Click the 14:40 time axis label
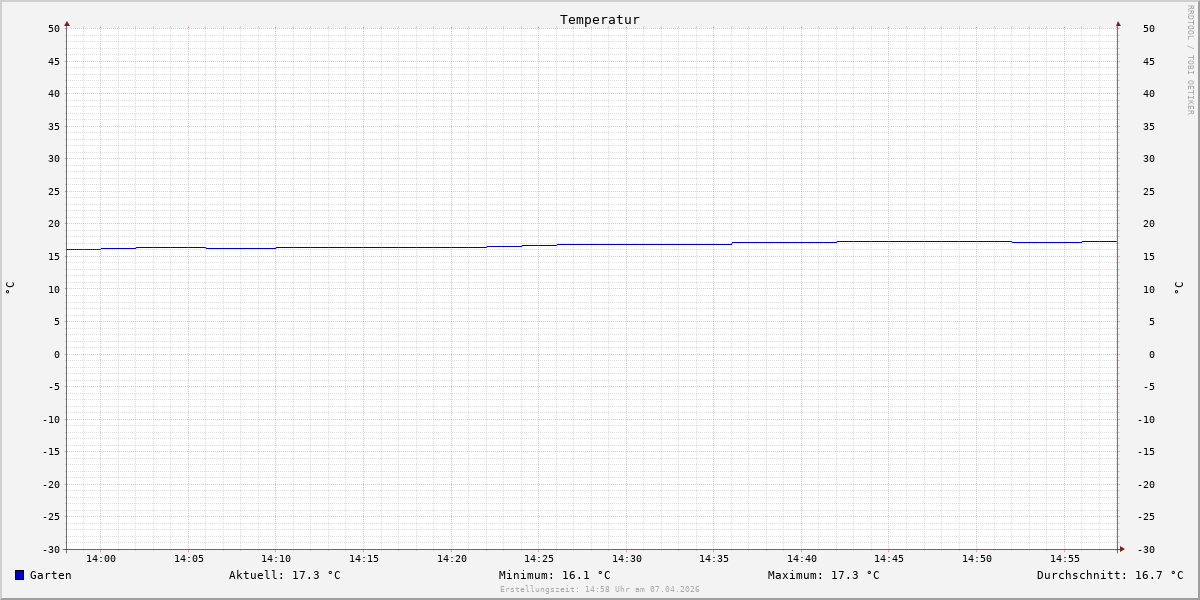1200x600 pixels. click(x=802, y=558)
